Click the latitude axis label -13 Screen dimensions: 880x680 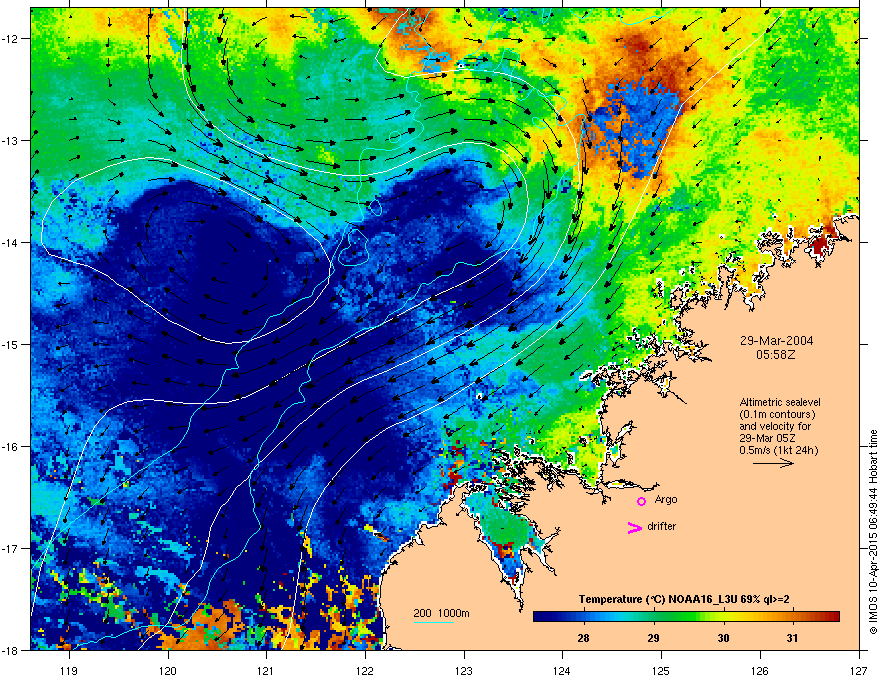point(10,140)
